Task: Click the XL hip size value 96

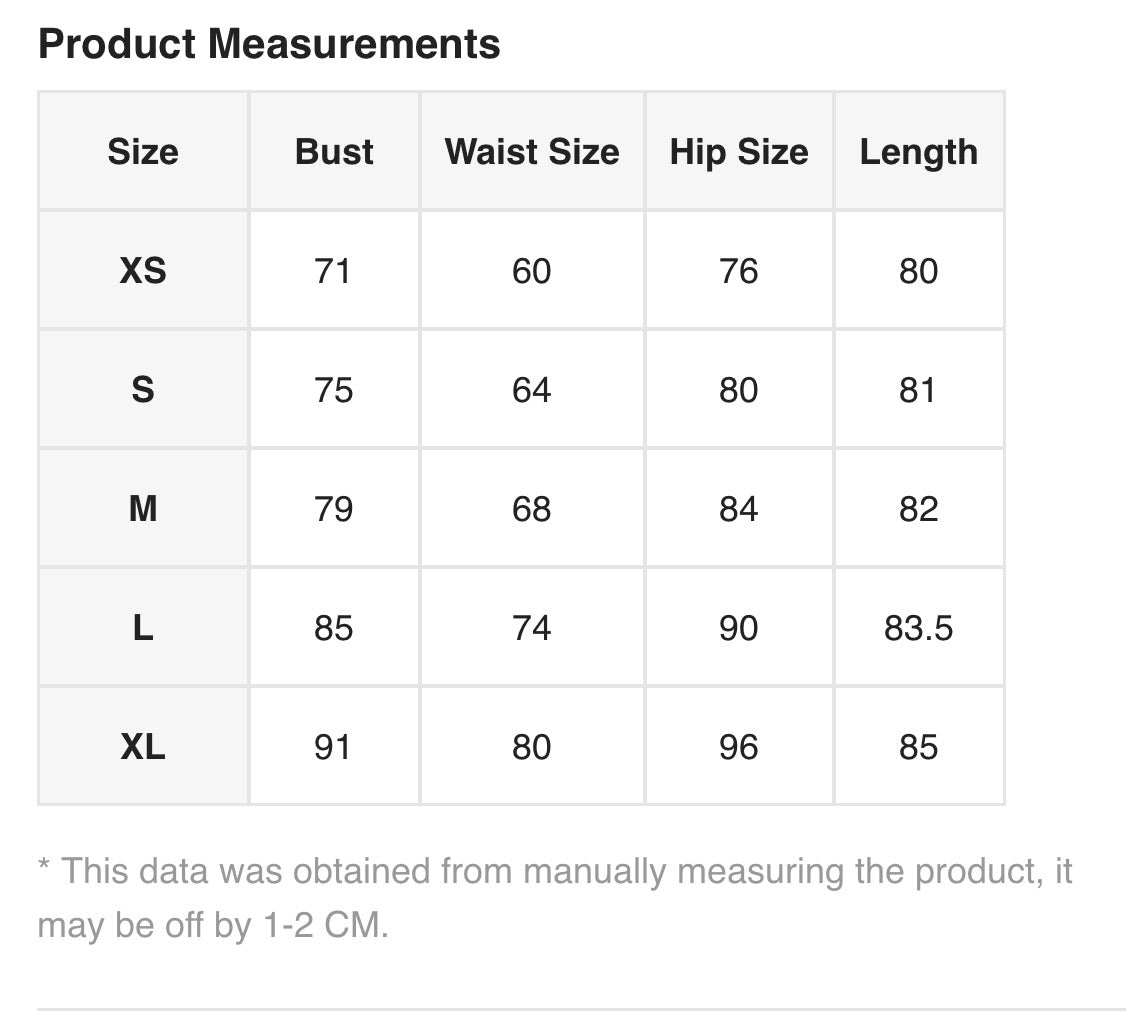Action: (x=738, y=747)
